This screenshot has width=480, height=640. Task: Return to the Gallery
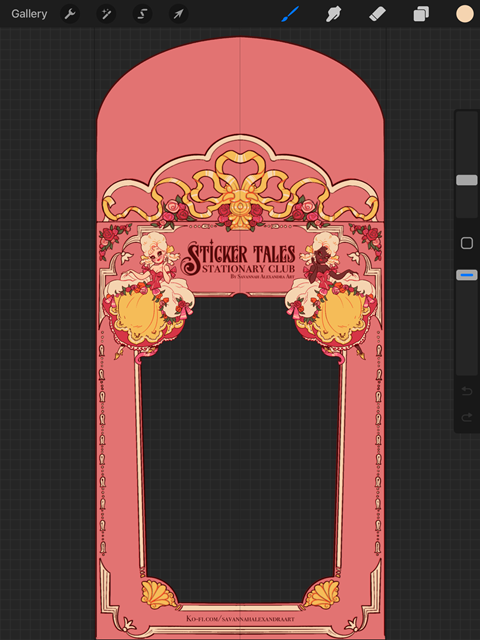click(x=29, y=14)
